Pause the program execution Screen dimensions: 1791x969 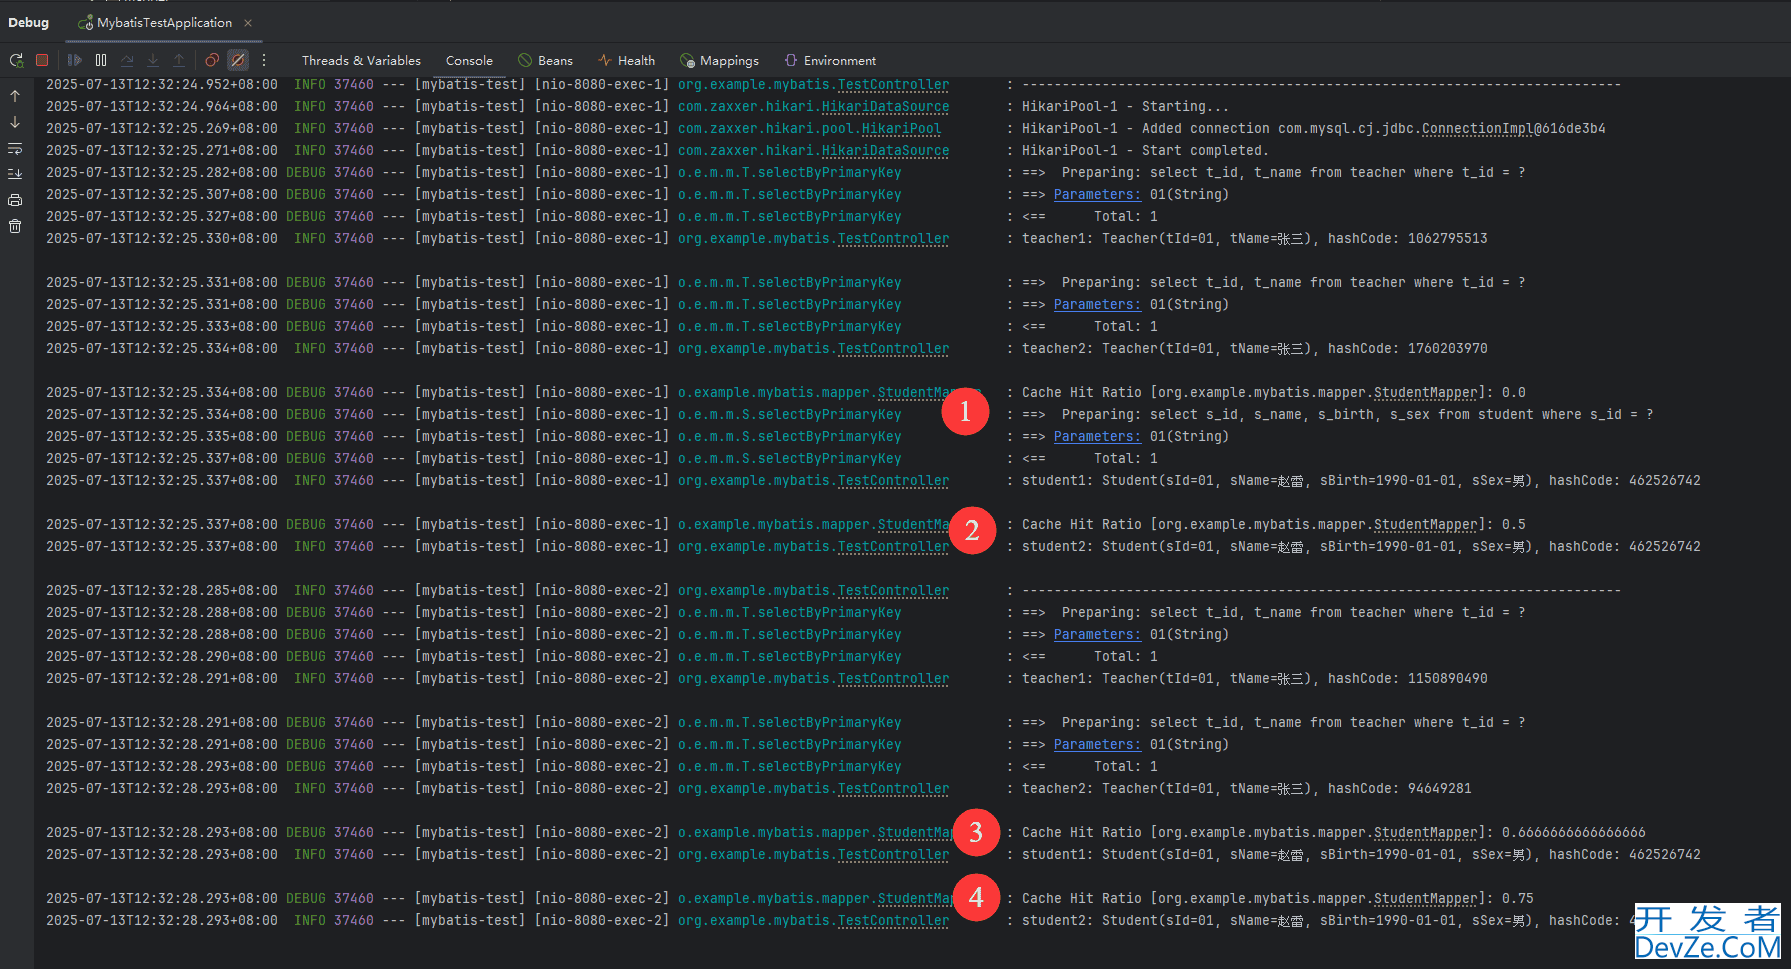tap(101, 60)
